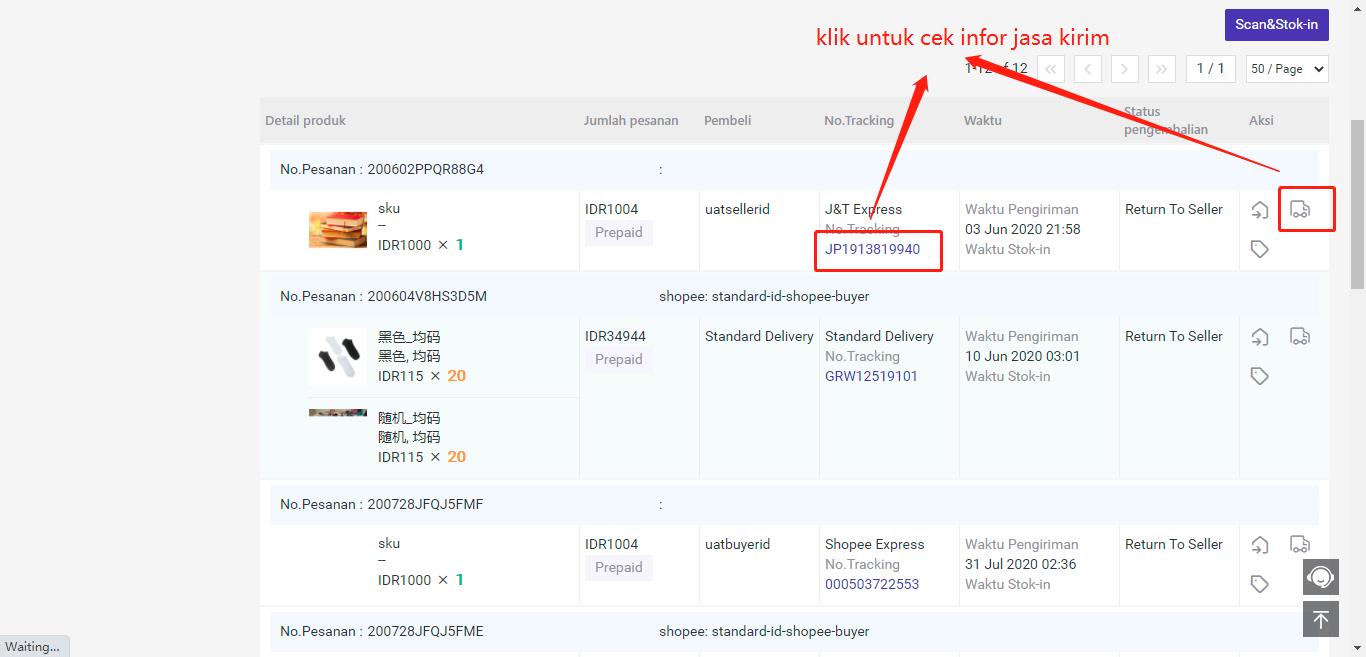The height and width of the screenshot is (657, 1366).
Task: Click the socks product thumbnail image
Action: [338, 356]
